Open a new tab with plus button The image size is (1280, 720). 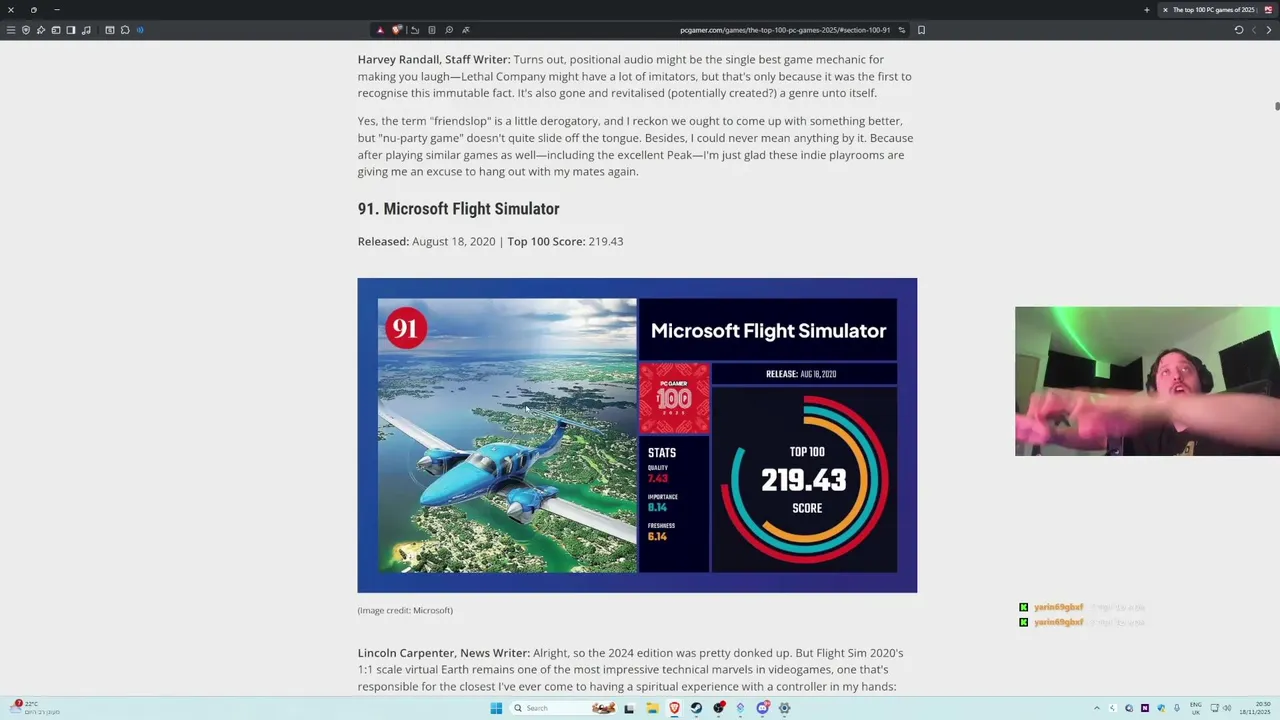(1147, 10)
